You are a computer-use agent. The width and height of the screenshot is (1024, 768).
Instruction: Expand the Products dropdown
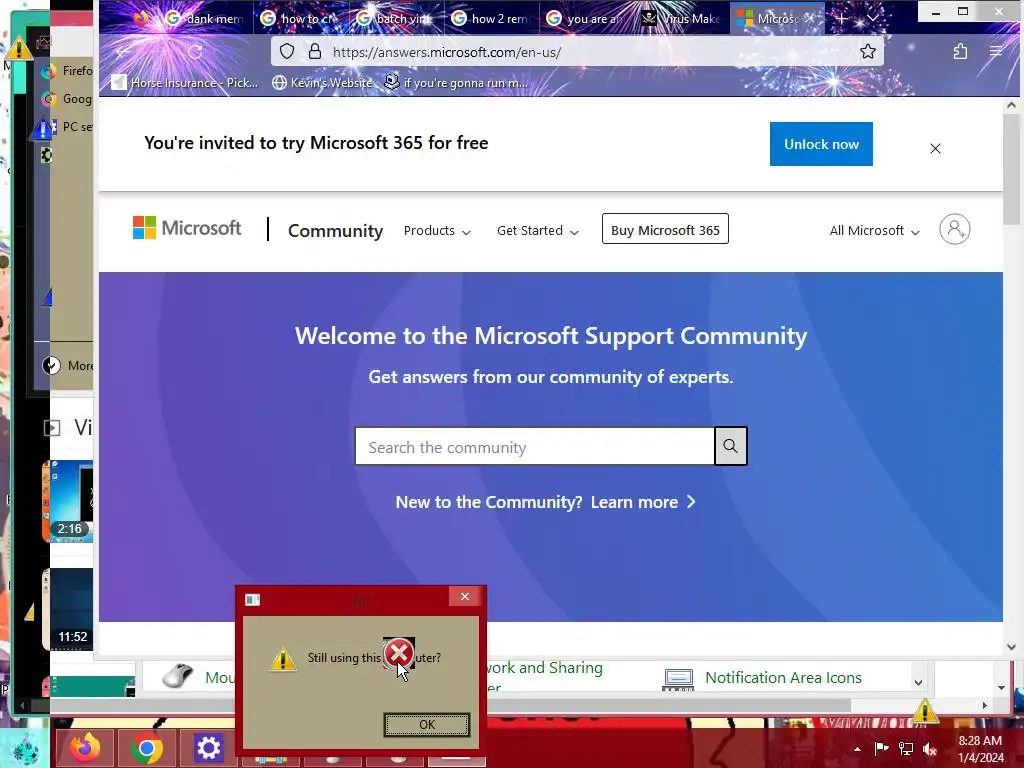click(x=437, y=231)
